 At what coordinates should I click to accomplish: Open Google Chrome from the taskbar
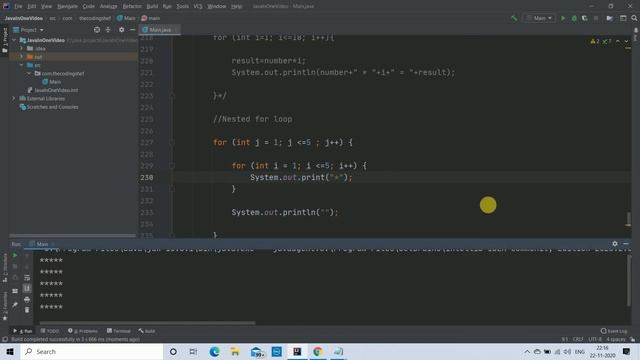point(318,351)
